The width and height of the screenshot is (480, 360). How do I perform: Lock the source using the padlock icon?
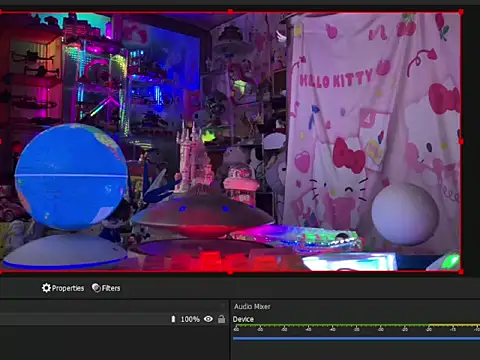point(221,319)
